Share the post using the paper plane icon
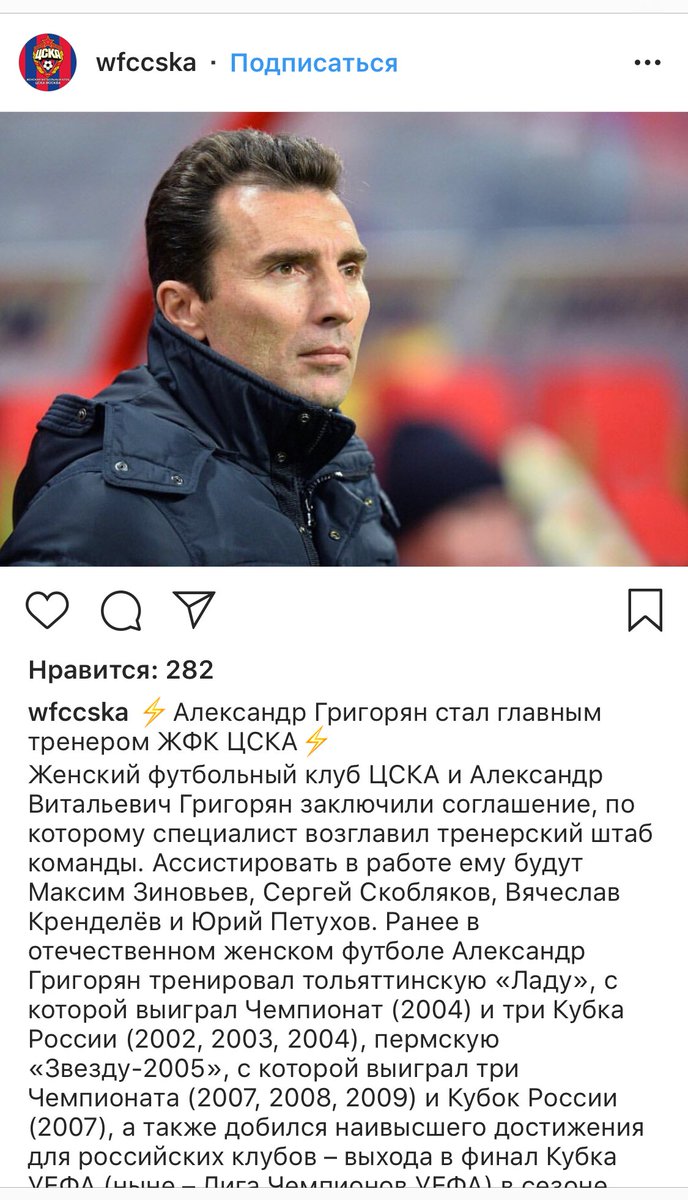Image resolution: width=688 pixels, height=1200 pixels. (x=194, y=609)
